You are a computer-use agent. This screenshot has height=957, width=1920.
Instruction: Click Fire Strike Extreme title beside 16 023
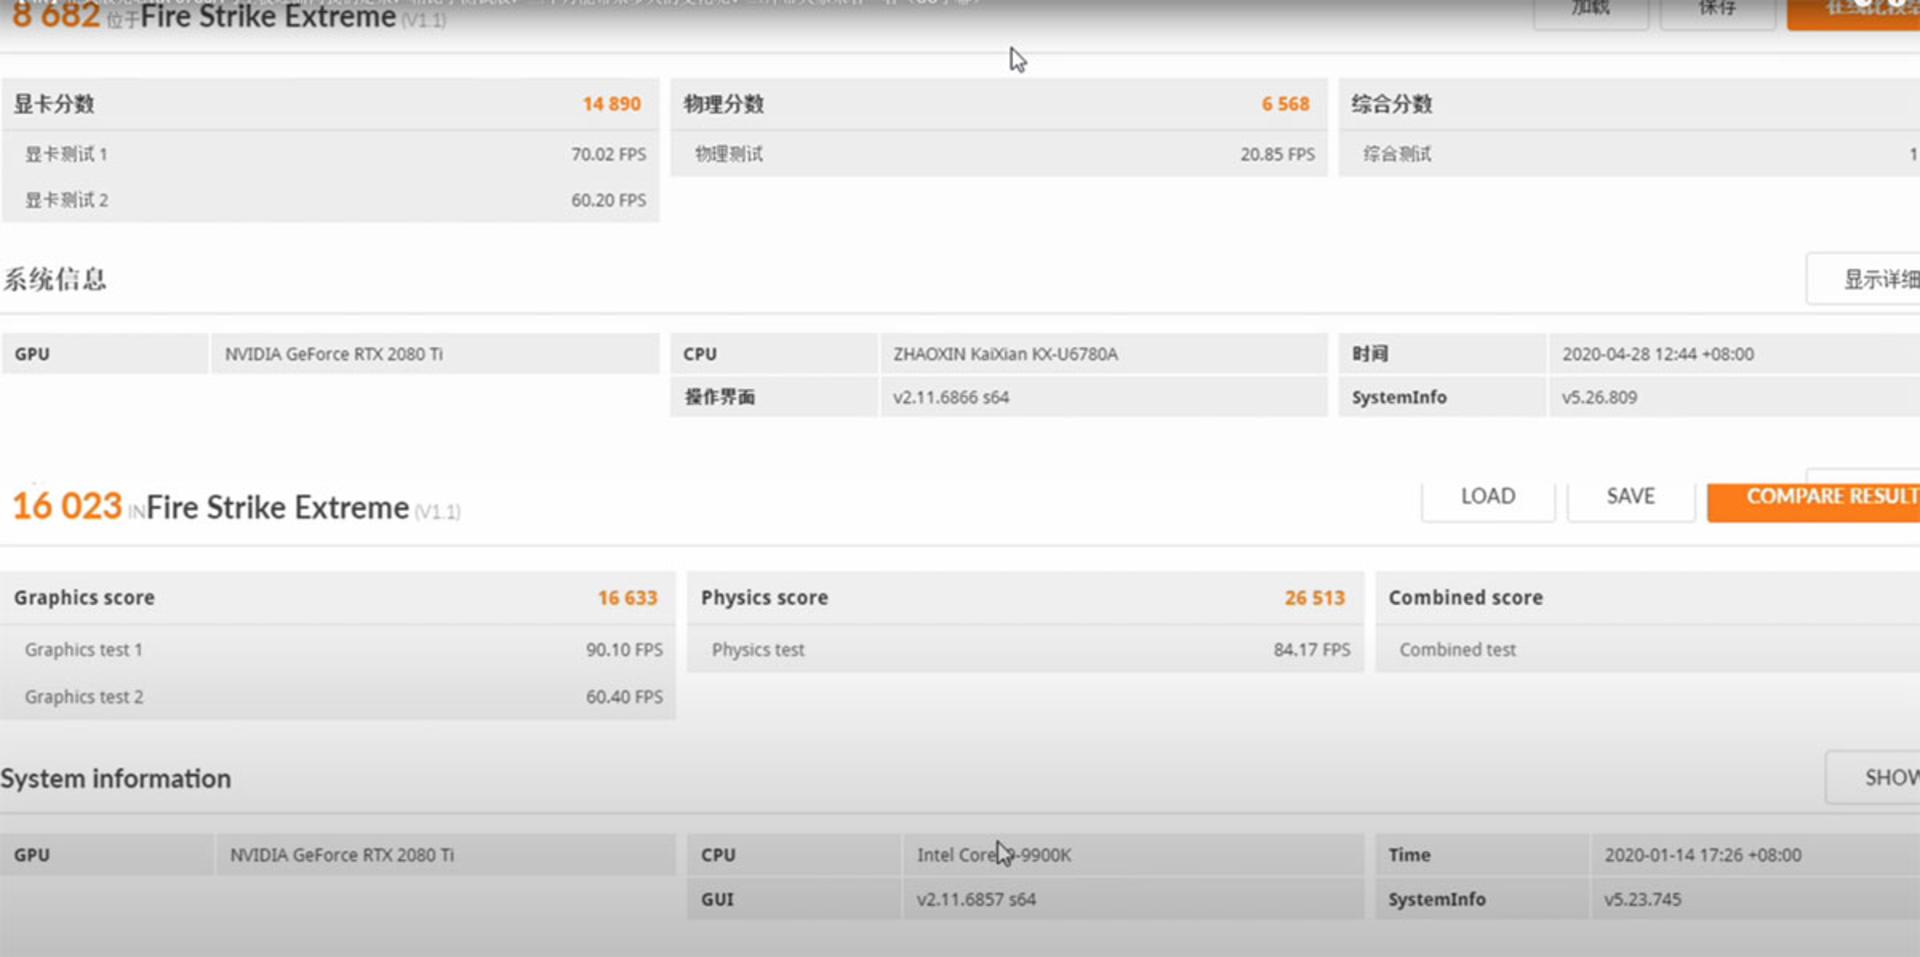(x=278, y=508)
